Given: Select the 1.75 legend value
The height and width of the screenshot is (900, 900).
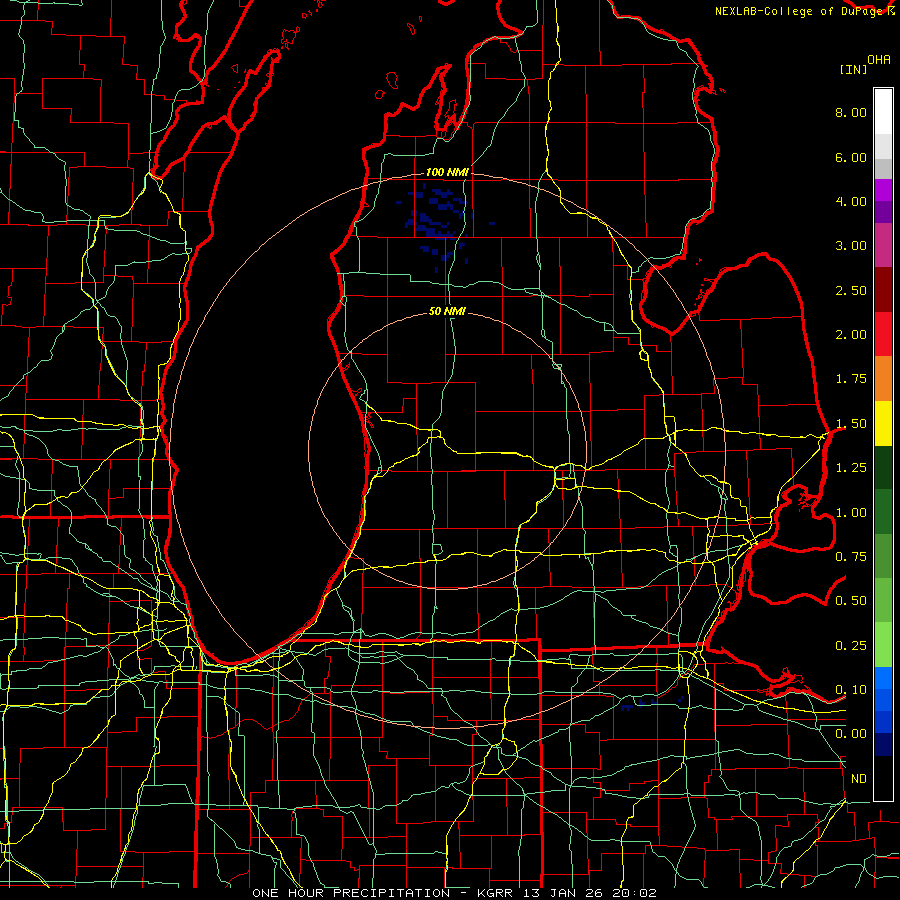Looking at the screenshot, I should [x=851, y=379].
